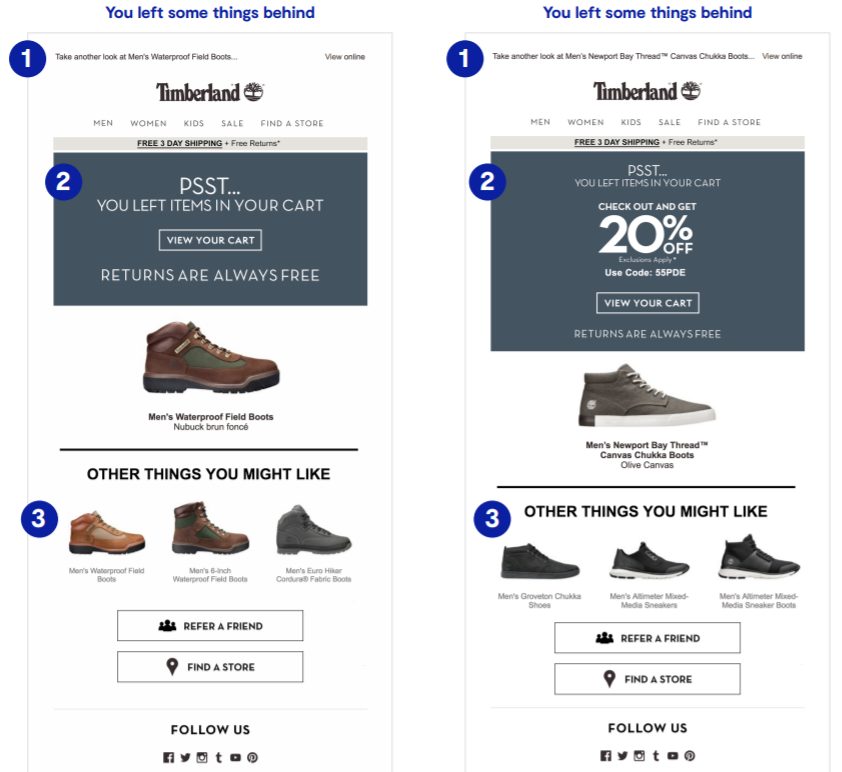Click the Timberland tree logo in the right email
Screen dimensions: 842x772
[x=690, y=90]
